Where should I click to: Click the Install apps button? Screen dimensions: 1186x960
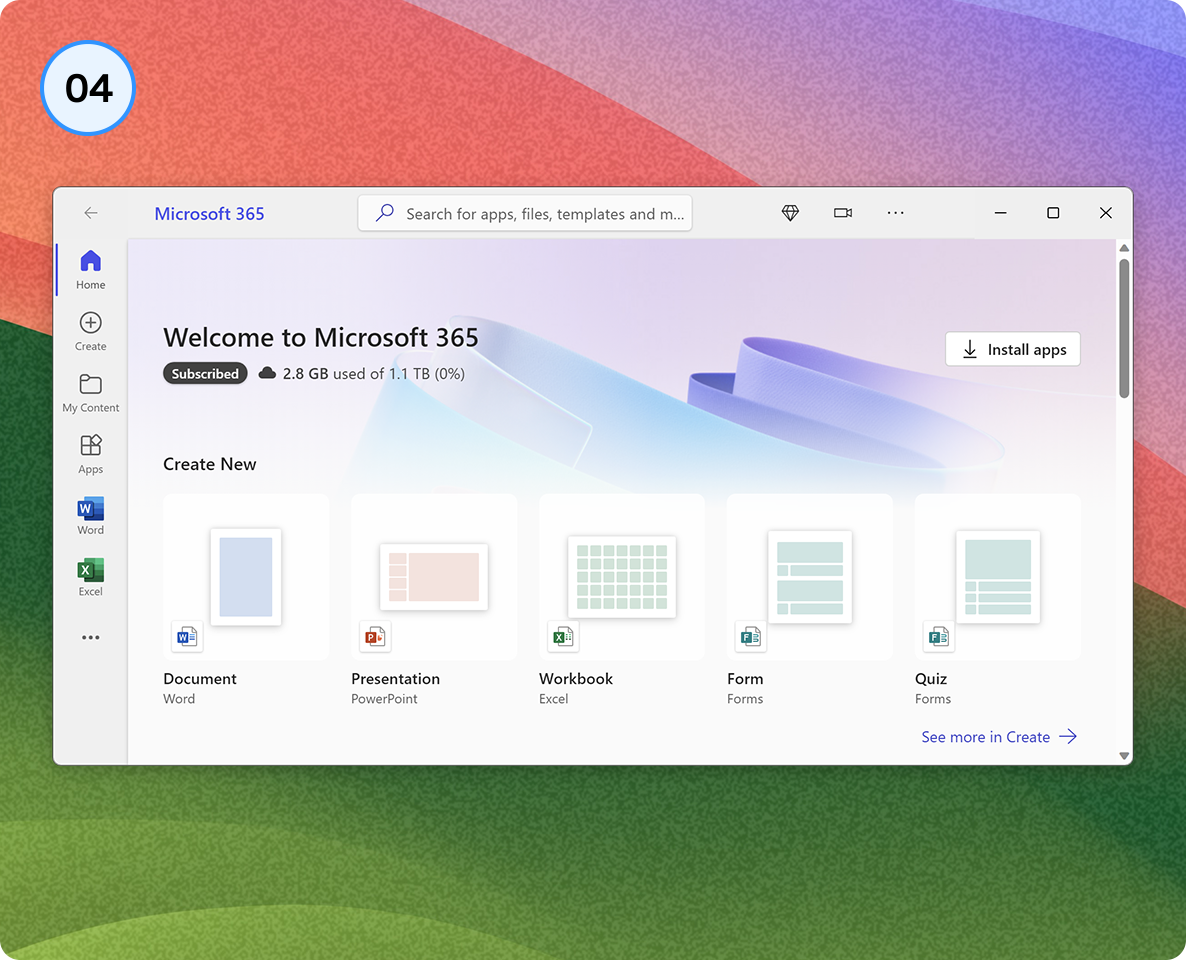coord(1013,350)
